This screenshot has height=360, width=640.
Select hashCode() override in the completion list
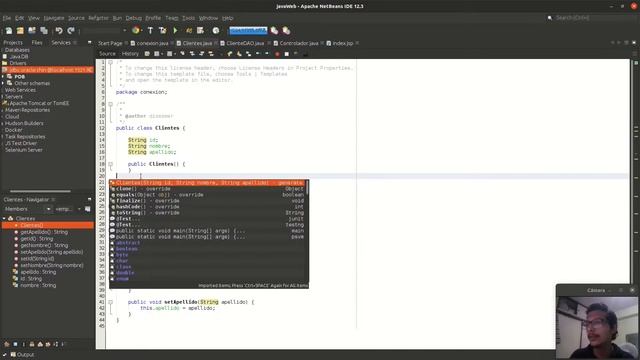click(x=207, y=207)
